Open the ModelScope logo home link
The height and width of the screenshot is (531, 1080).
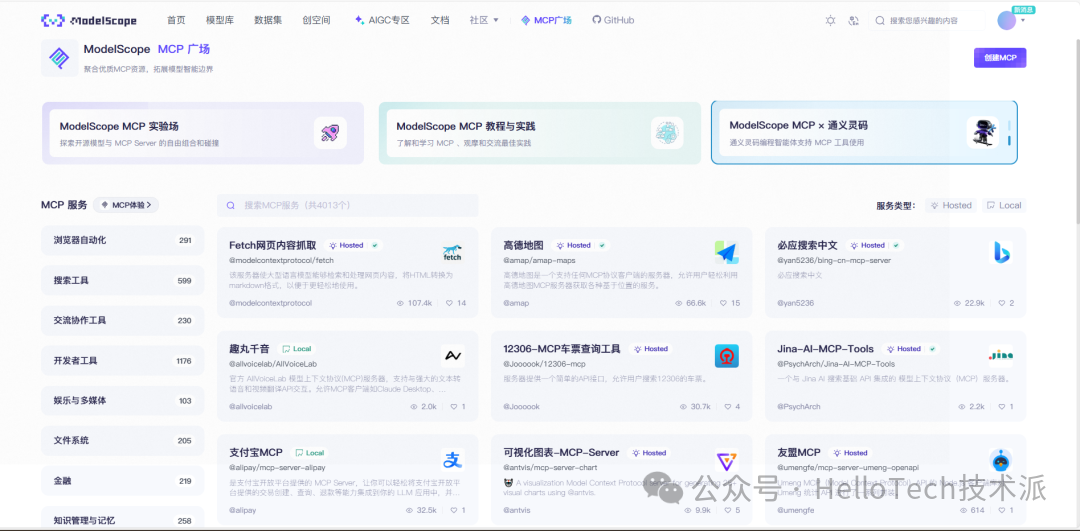click(89, 21)
